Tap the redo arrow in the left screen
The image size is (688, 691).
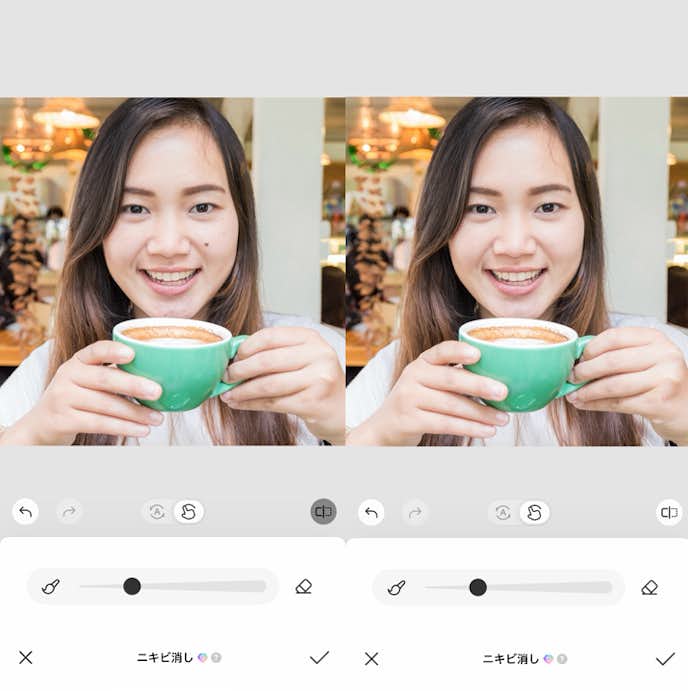click(x=69, y=512)
